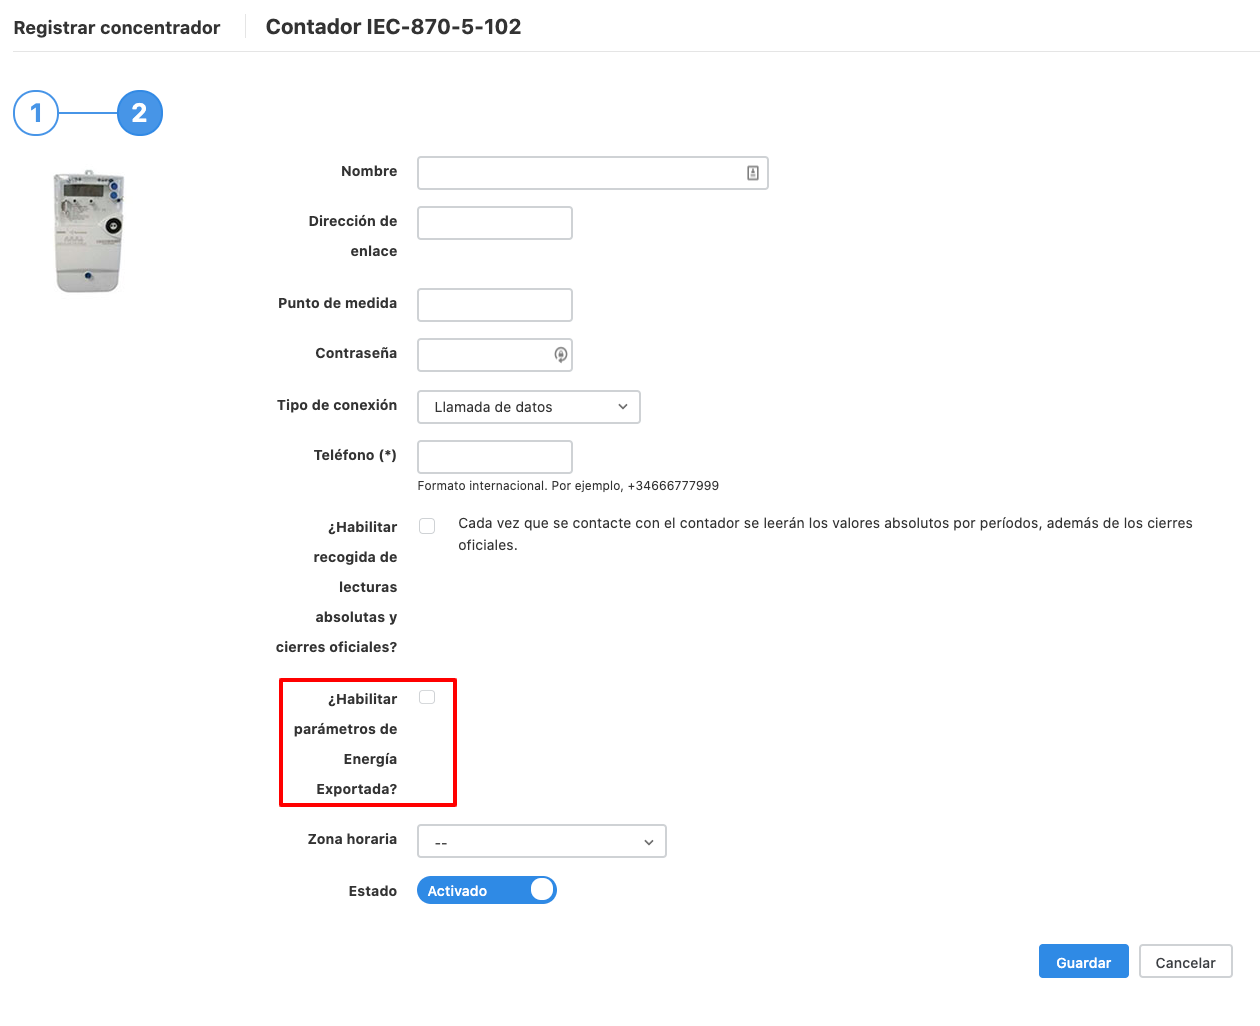Click the Punto de medida input field
This screenshot has height=1026, width=1260.
pos(495,305)
